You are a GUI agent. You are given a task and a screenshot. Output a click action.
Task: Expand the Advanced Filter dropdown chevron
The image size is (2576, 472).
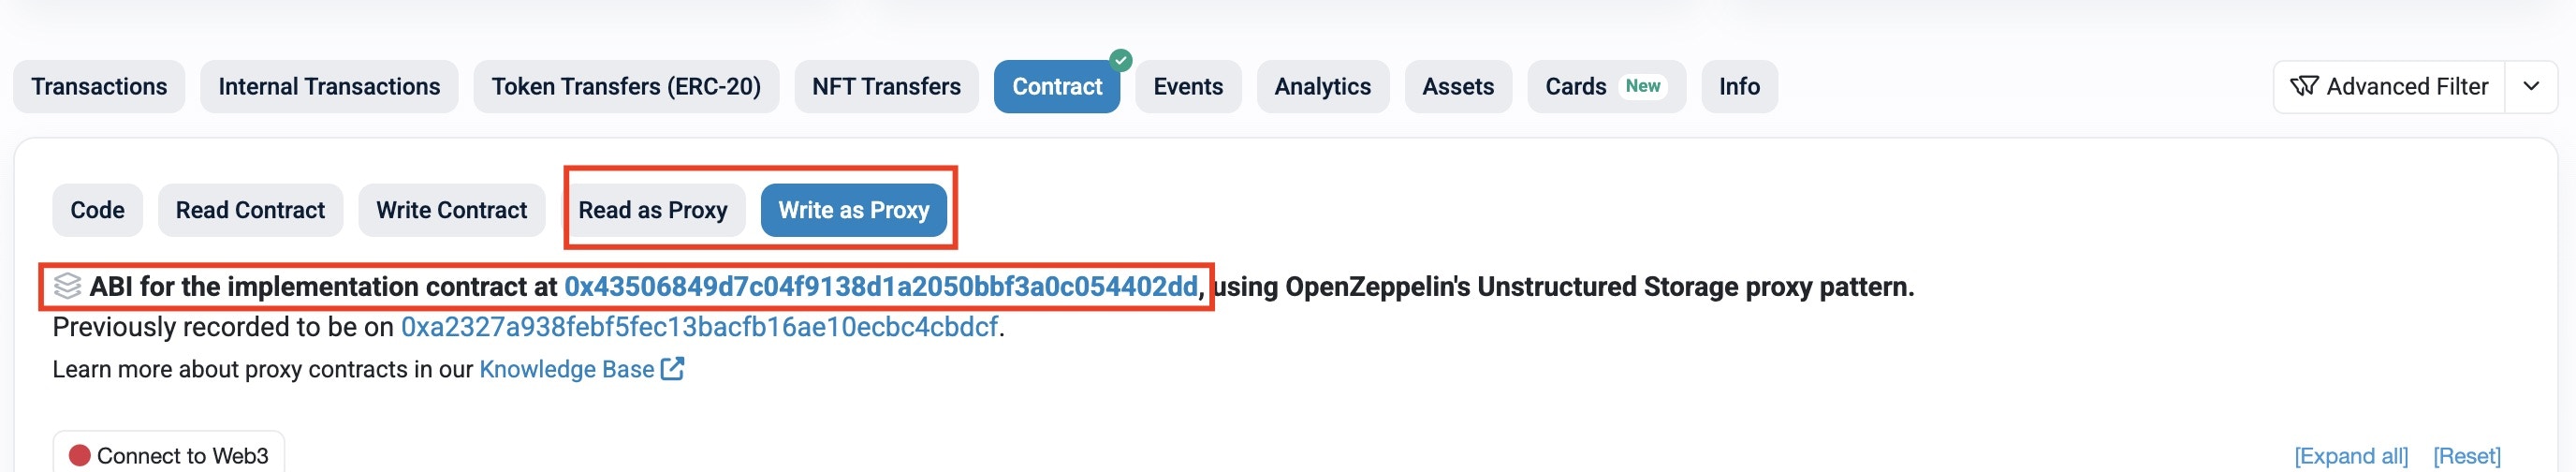point(2531,87)
